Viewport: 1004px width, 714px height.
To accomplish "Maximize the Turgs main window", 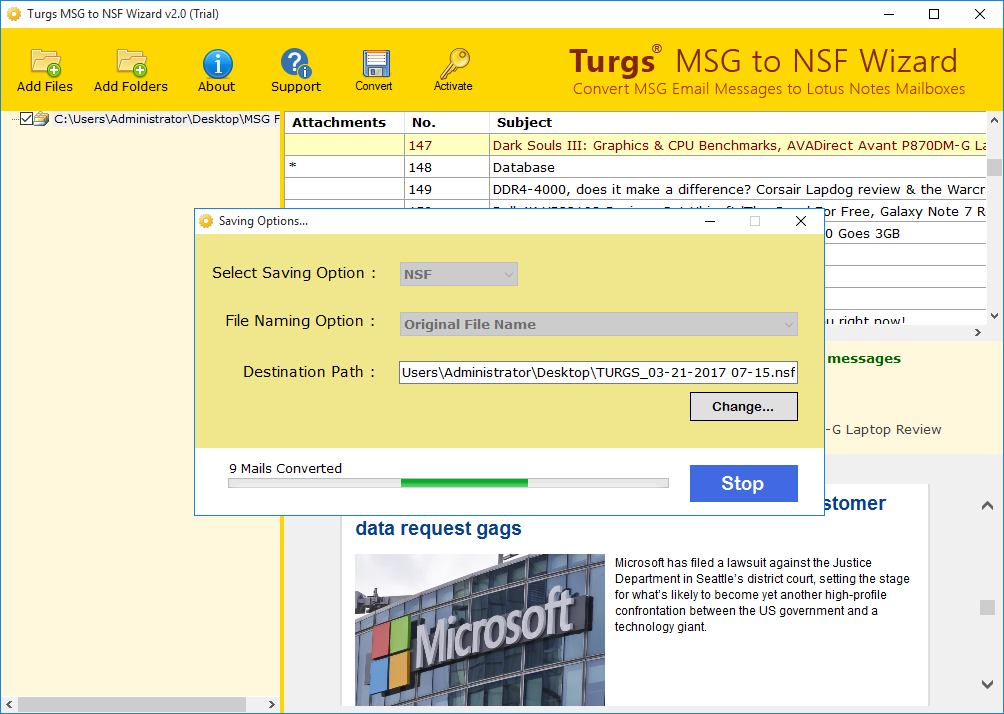I will (x=934, y=14).
